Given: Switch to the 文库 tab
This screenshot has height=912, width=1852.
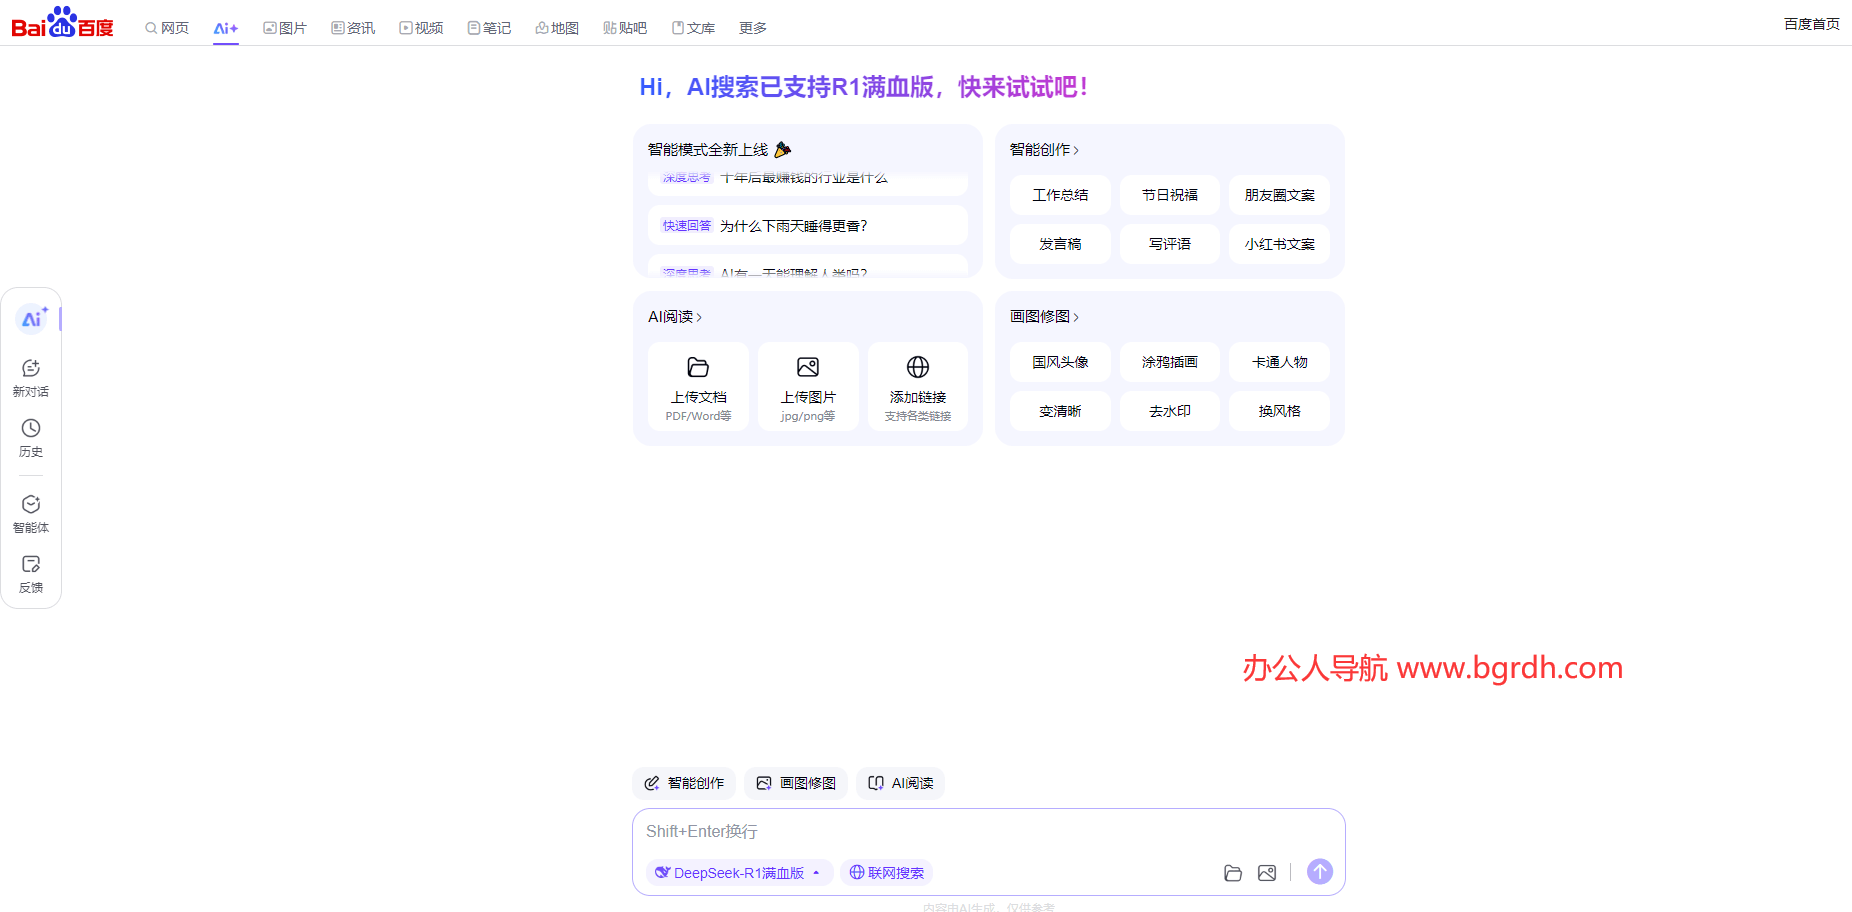Looking at the screenshot, I should coord(693,28).
